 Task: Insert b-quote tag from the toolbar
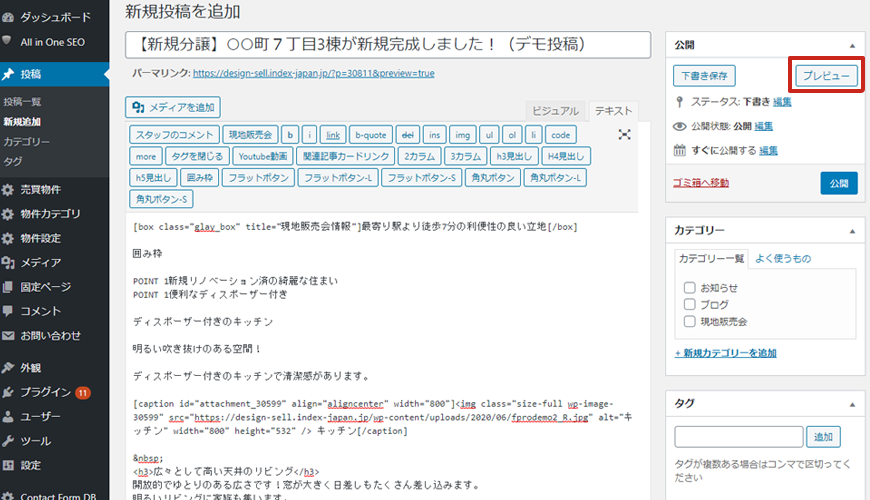[370, 135]
